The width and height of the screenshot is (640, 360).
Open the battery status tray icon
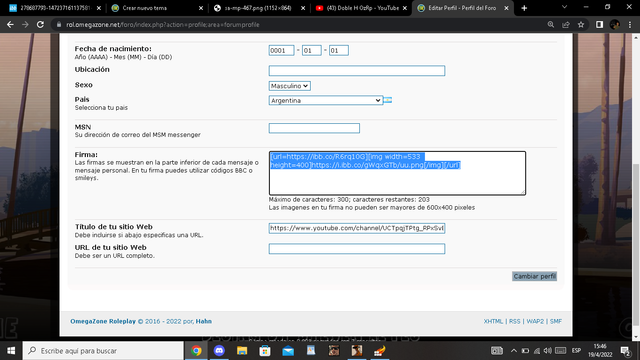[x=525, y=351]
